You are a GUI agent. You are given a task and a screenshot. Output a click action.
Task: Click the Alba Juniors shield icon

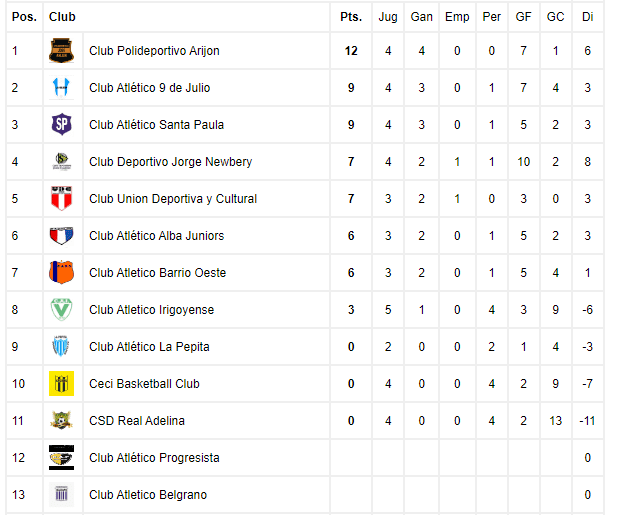click(61, 236)
